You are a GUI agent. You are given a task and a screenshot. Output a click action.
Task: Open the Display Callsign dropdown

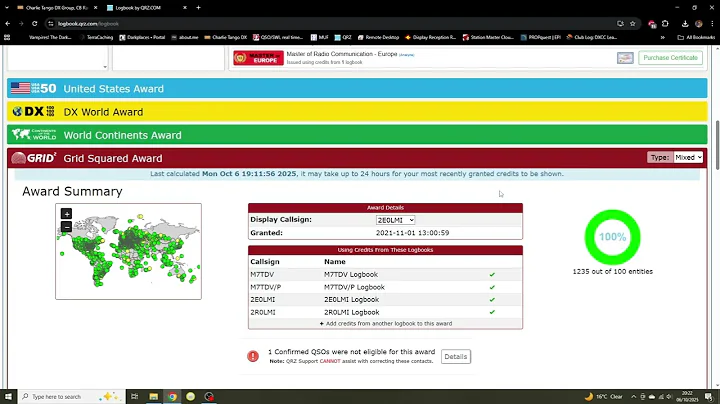click(395, 220)
